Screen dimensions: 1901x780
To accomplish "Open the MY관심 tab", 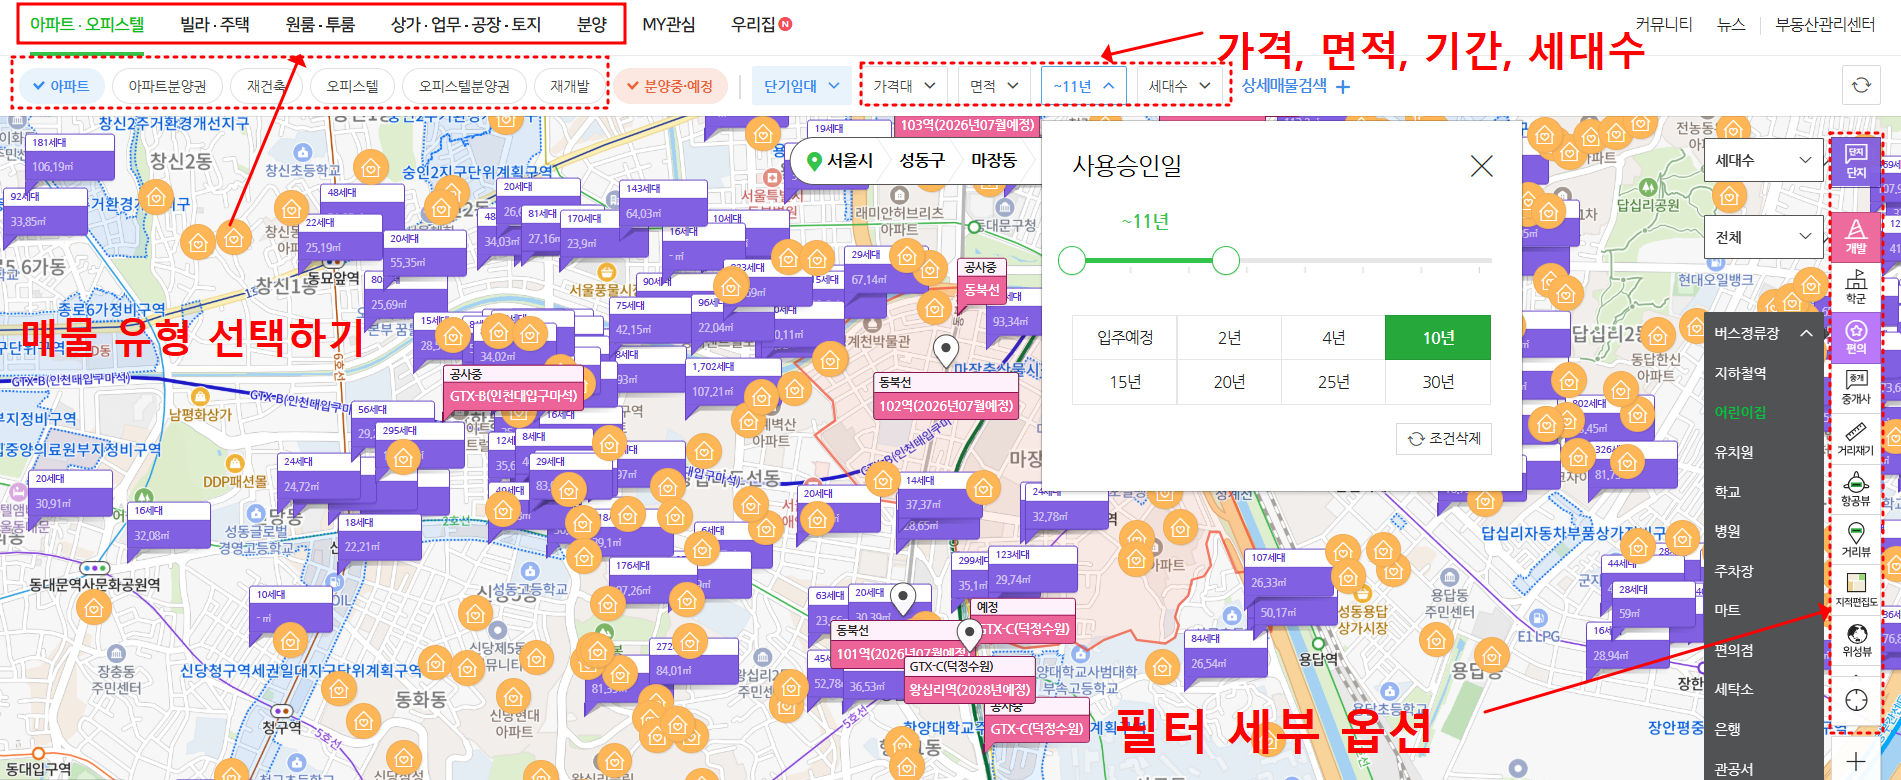I will point(668,24).
